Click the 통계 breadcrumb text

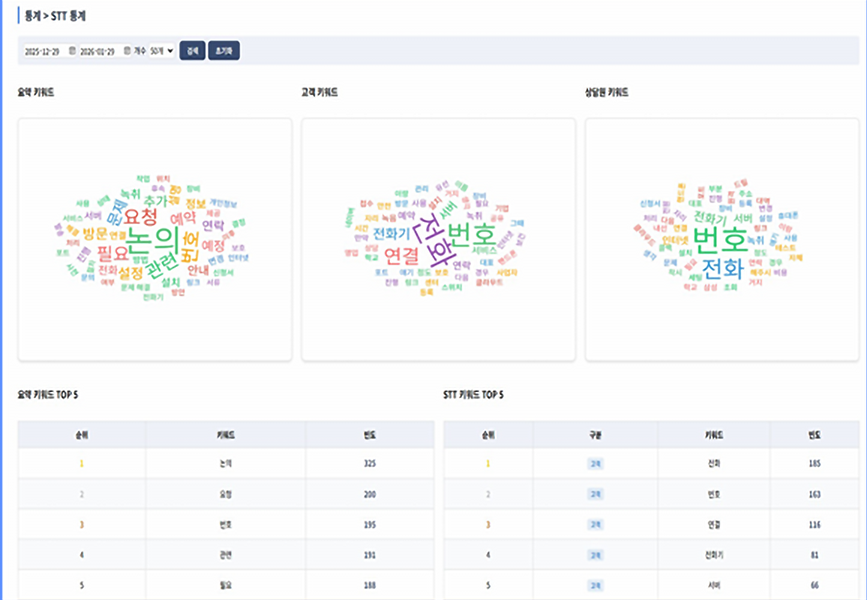pyautogui.click(x=33, y=16)
